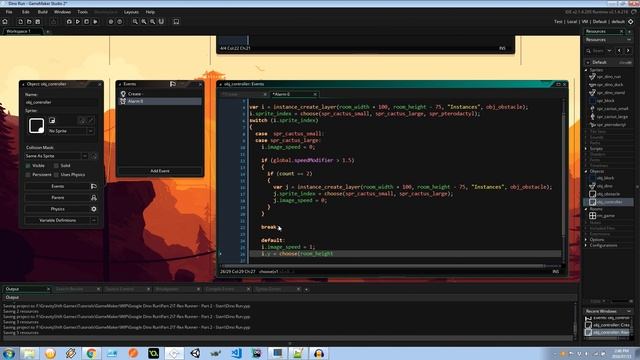Select spr_dino_run in resource tree
The image size is (640, 360).
[x=609, y=77]
